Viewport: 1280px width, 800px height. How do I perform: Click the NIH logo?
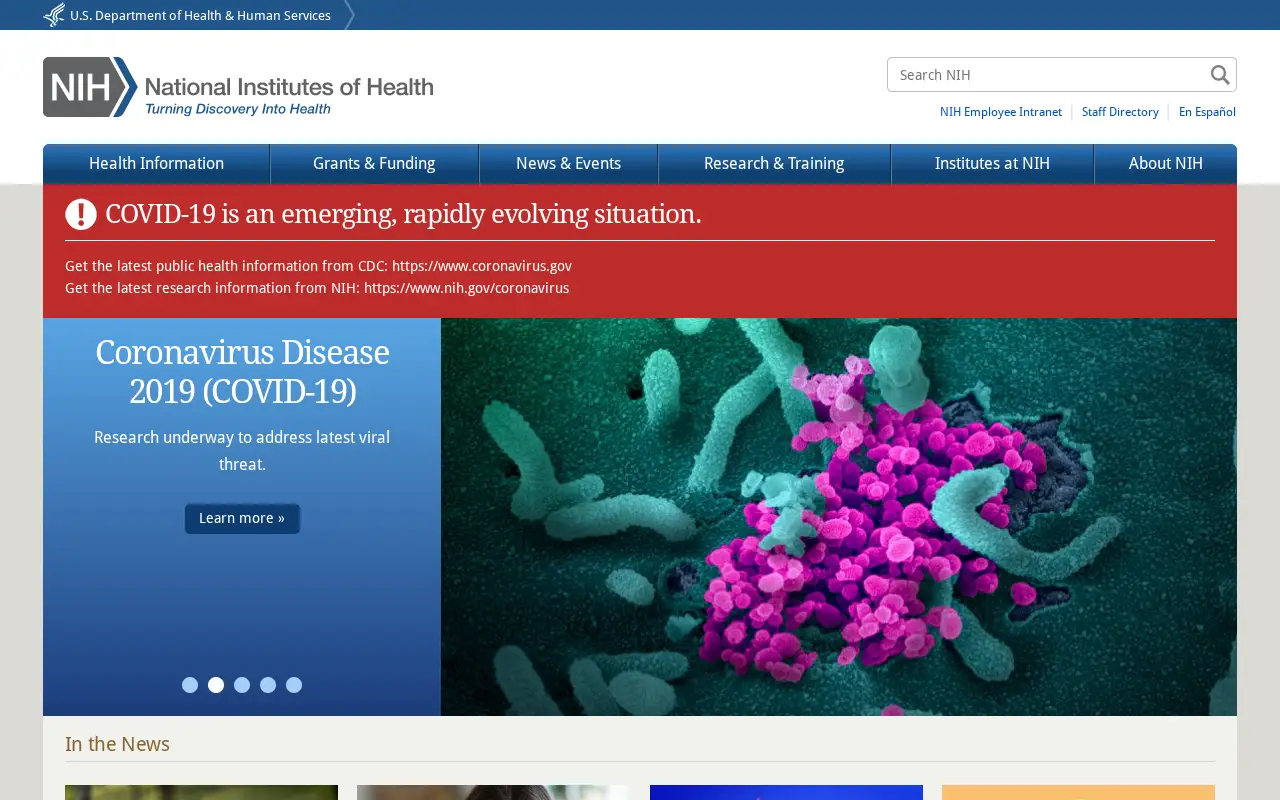238,87
